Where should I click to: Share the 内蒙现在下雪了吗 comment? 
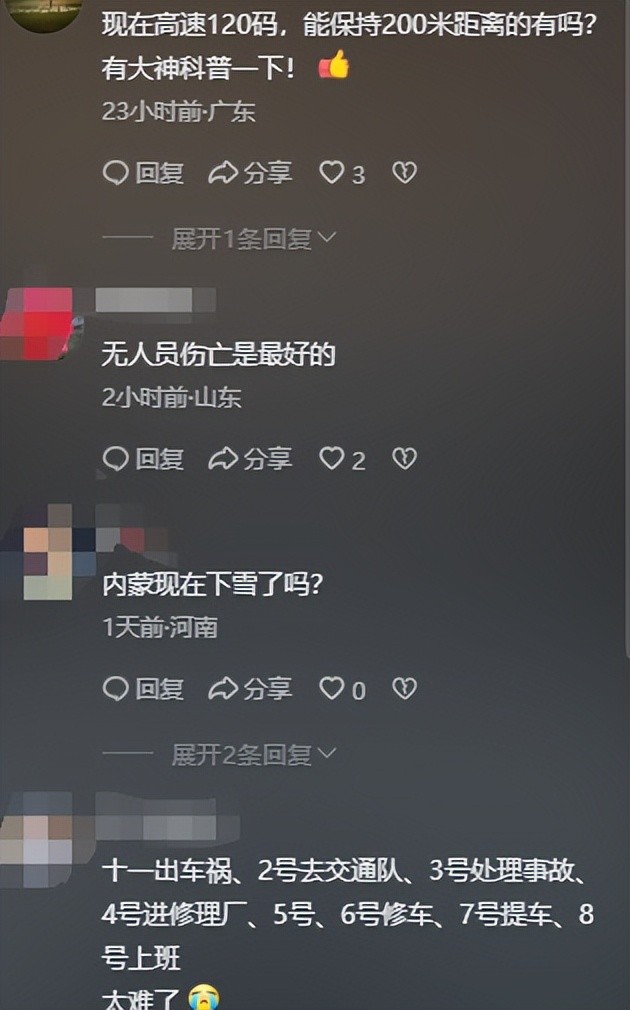coord(251,689)
